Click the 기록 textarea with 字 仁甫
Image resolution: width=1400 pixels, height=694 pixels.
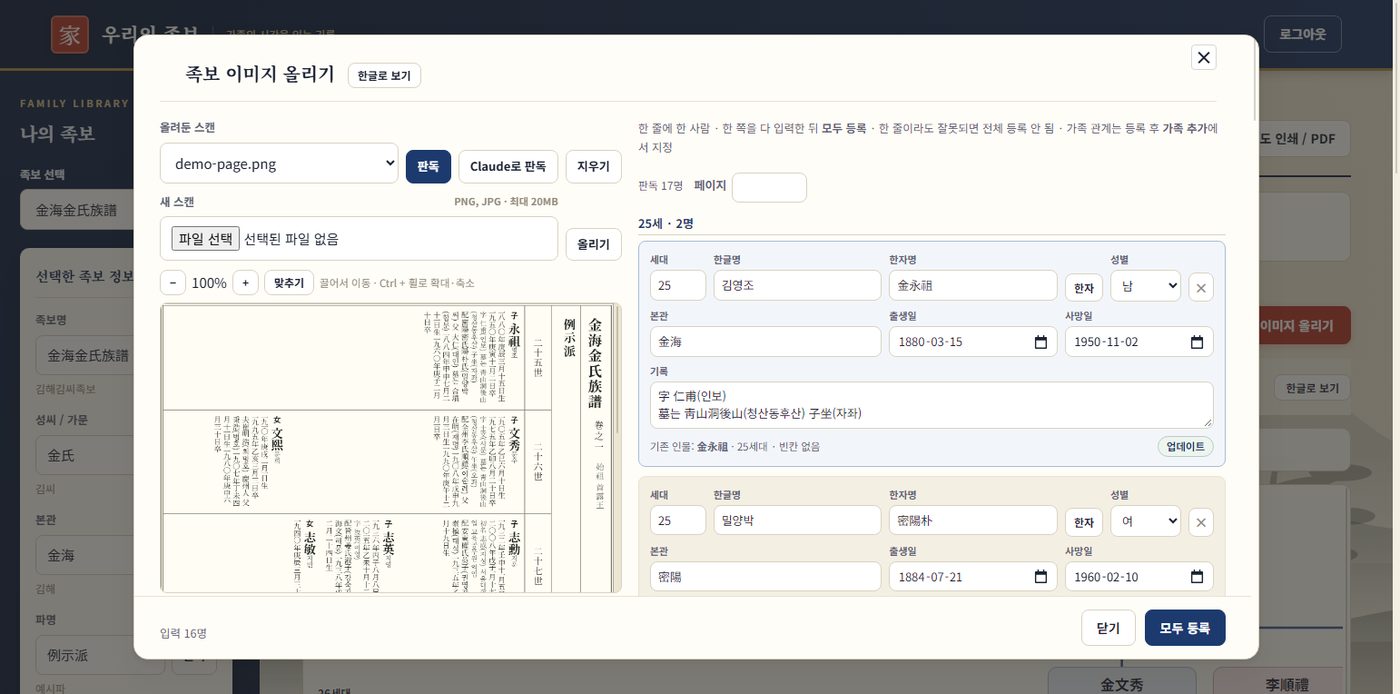pos(931,405)
